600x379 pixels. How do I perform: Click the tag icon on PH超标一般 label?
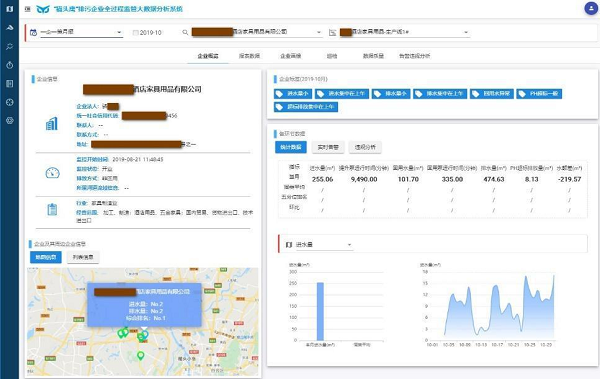pyautogui.click(x=522, y=94)
